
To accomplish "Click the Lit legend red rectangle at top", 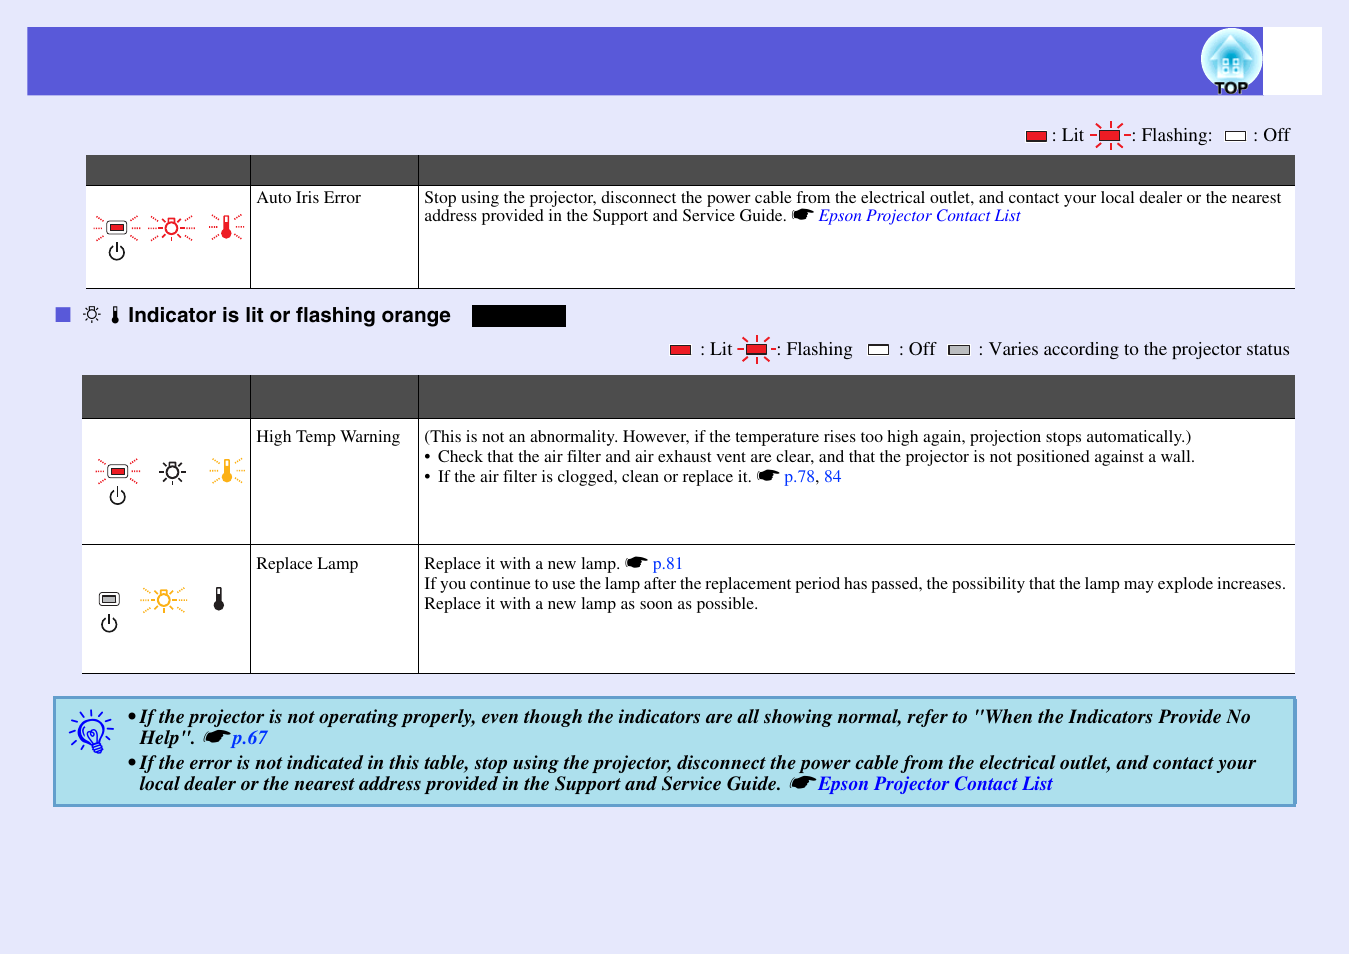I will coord(1036,136).
